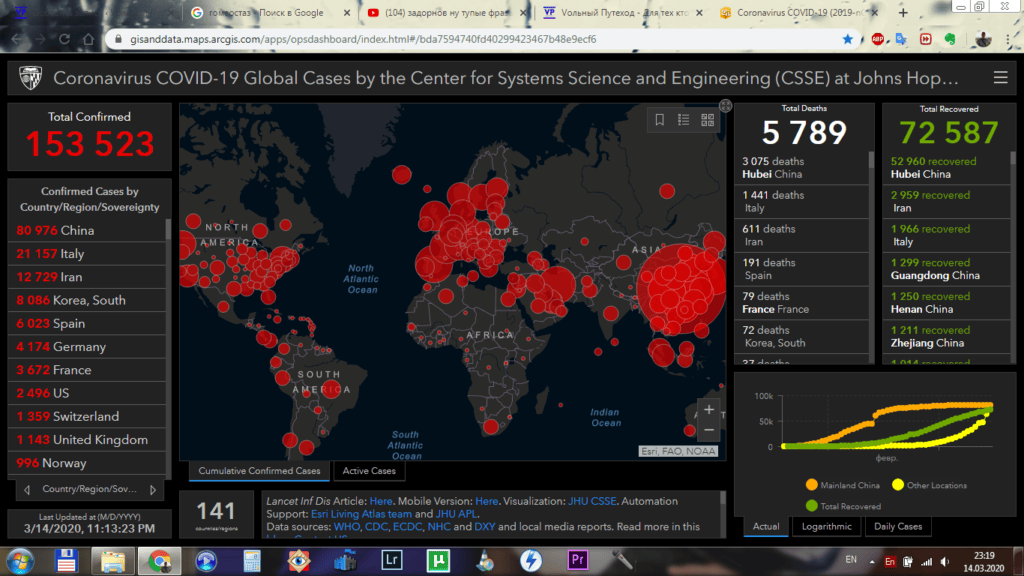This screenshot has width=1024, height=576.
Task: Open the Chrome profile avatar
Action: pos(983,39)
